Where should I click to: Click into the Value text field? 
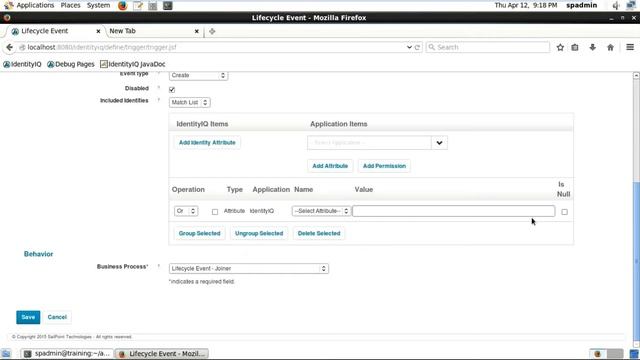[453, 211]
